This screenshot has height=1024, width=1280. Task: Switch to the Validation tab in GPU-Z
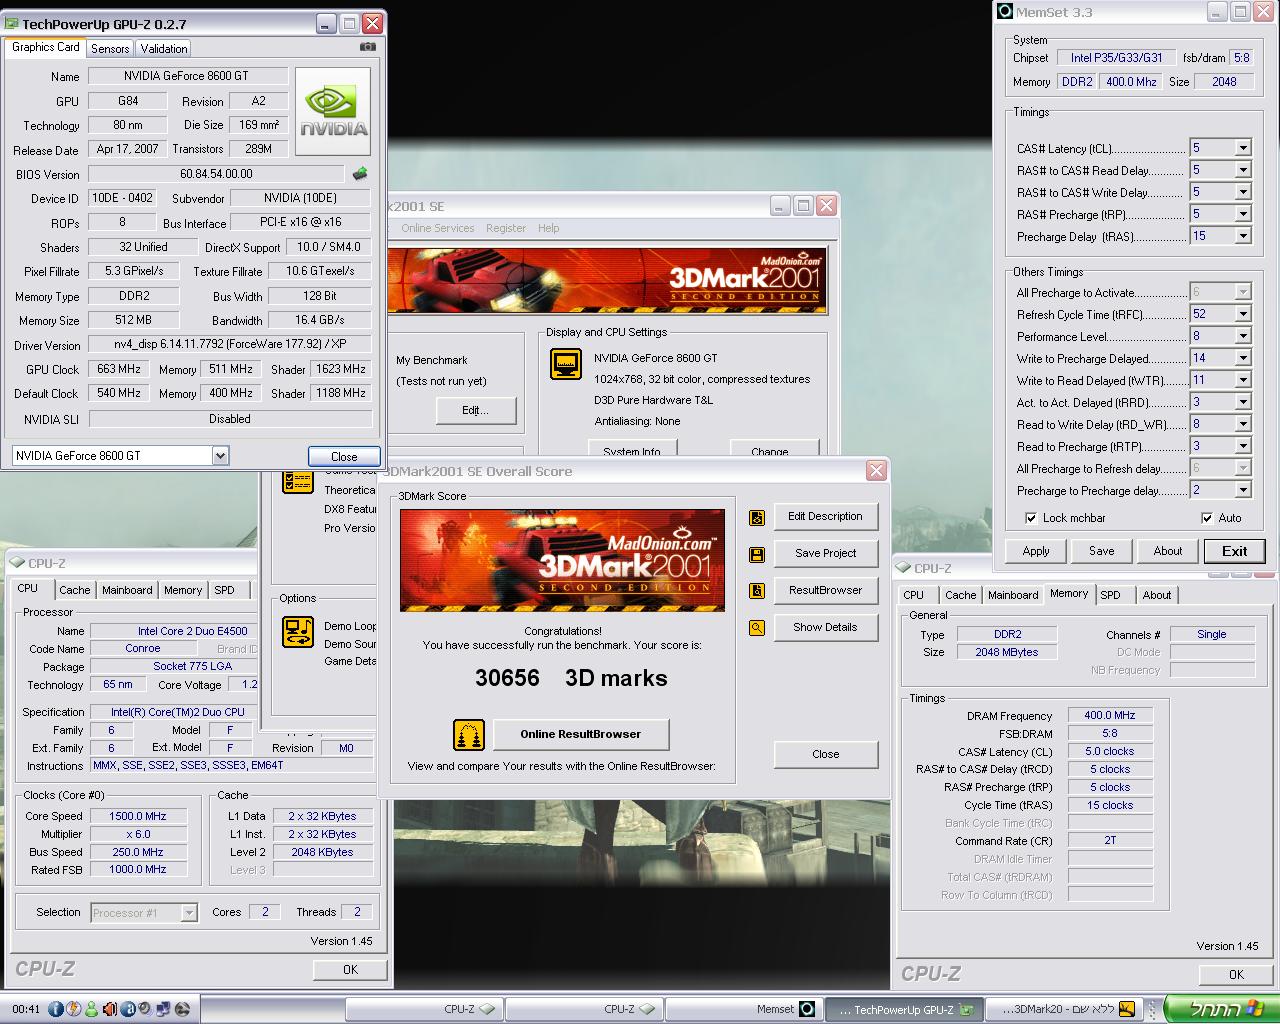coord(163,48)
